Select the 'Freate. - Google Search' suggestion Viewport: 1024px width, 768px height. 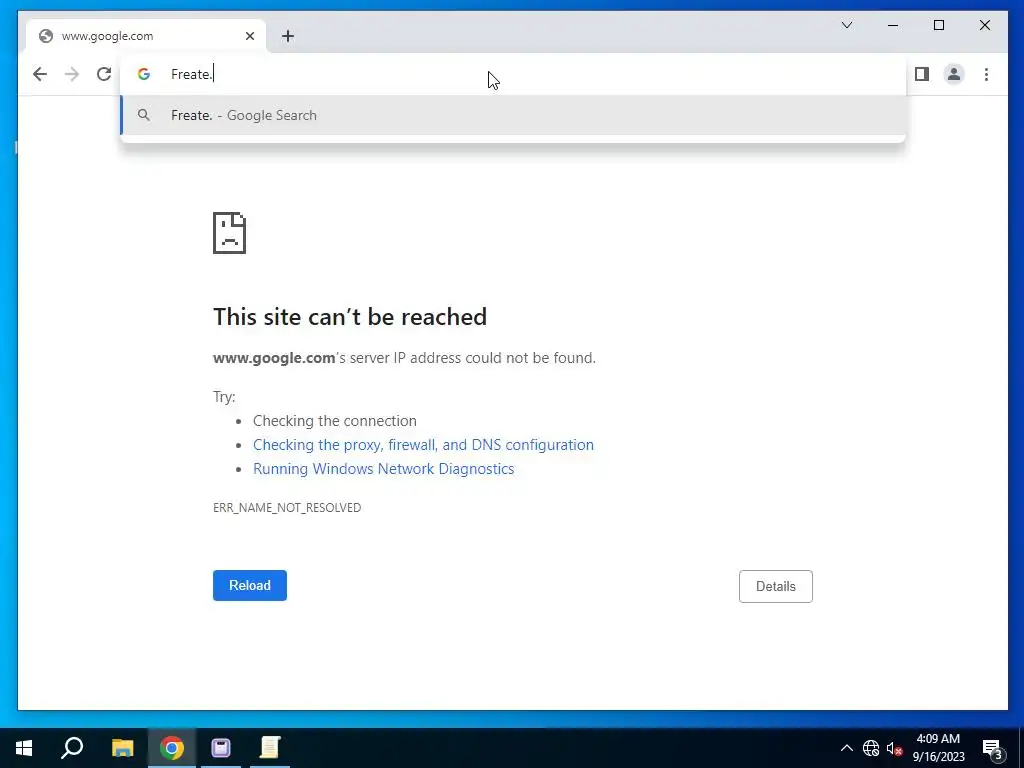coord(513,115)
